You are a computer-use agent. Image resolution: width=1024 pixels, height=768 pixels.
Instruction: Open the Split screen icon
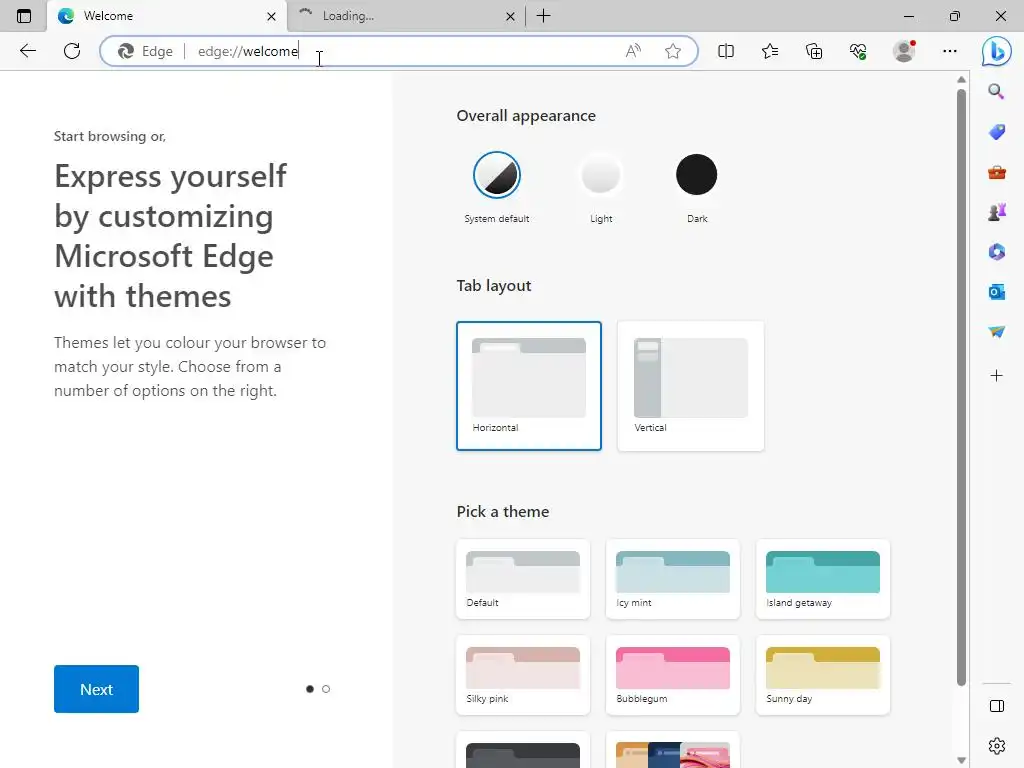click(x=726, y=51)
